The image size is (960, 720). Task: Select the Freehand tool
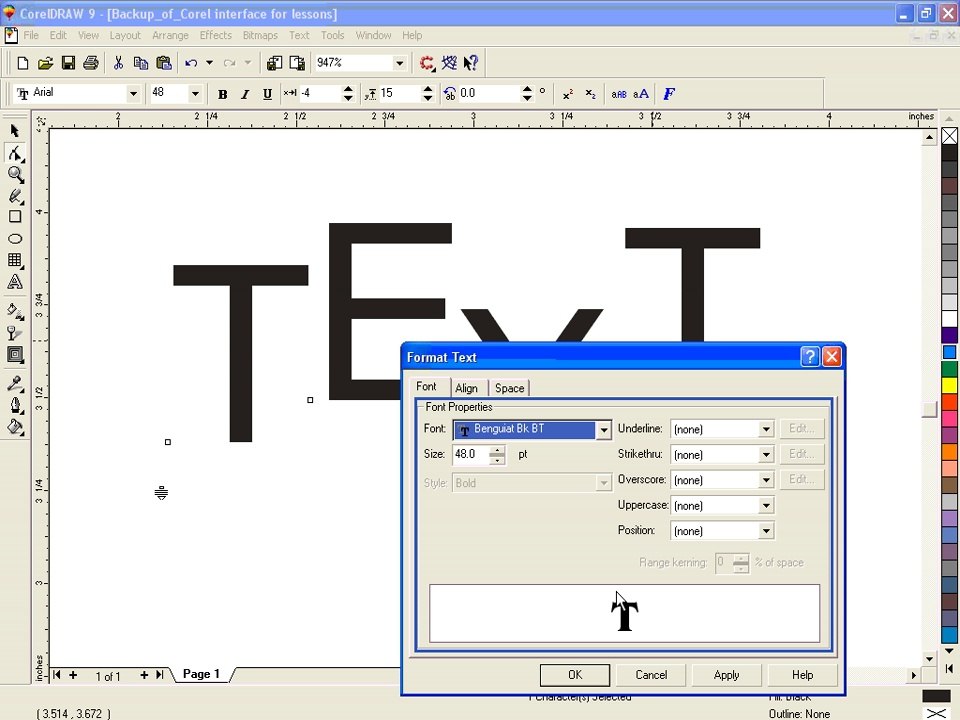(x=15, y=196)
